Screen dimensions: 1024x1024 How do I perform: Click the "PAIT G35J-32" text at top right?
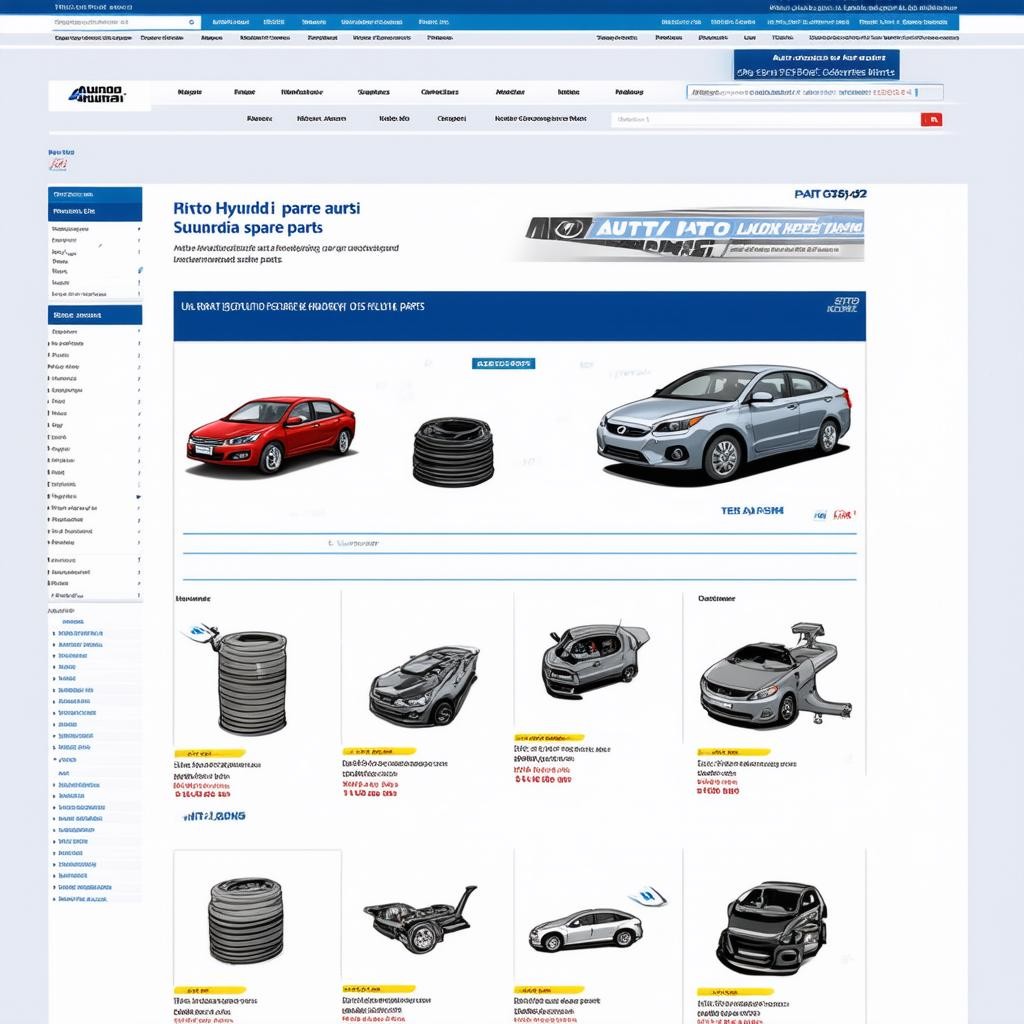coord(831,194)
